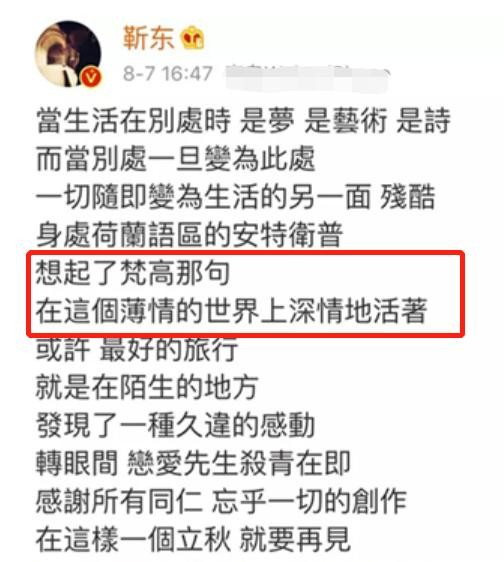Click the words 轉眼間 at line start

click(77, 463)
